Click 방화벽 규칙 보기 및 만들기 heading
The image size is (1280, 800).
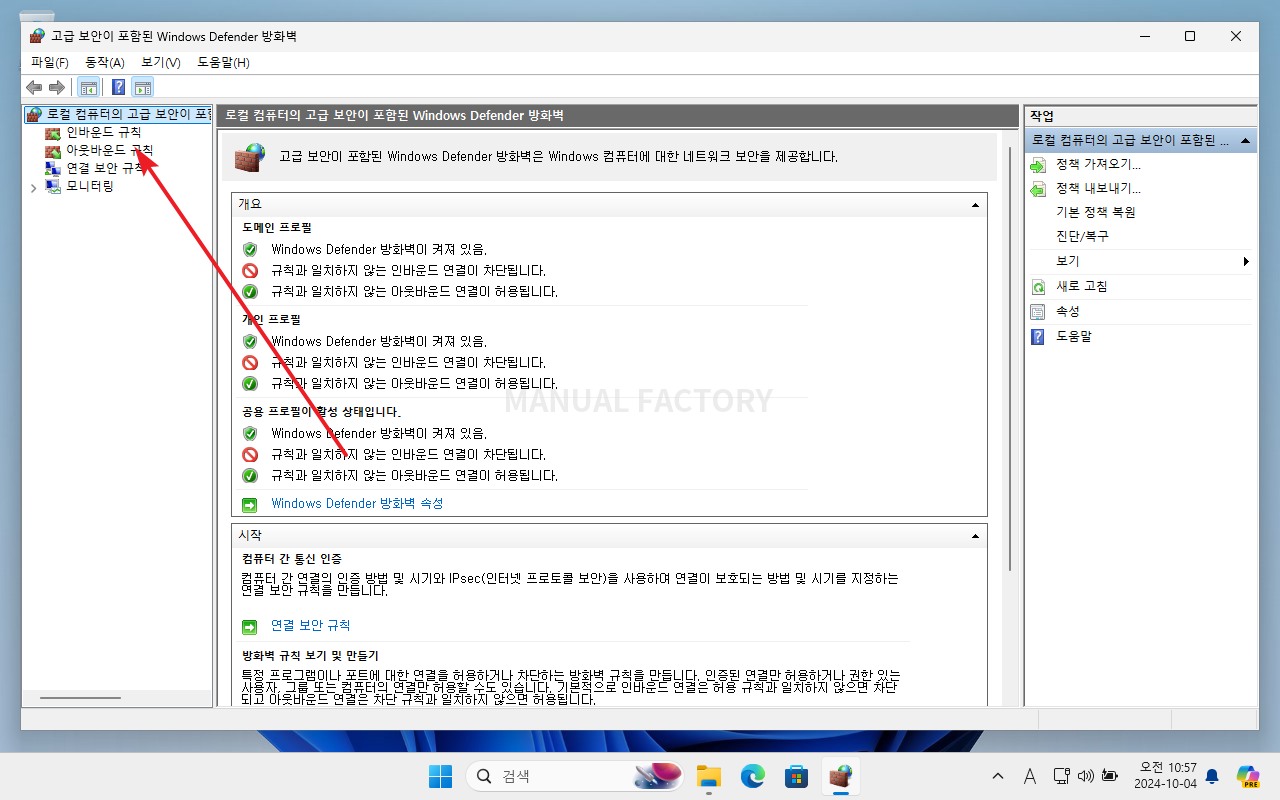point(310,656)
